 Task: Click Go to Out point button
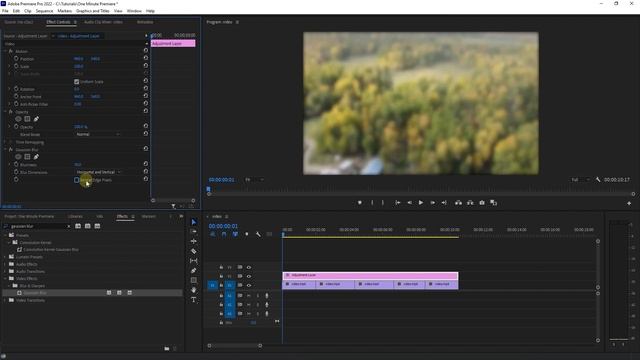point(444,202)
